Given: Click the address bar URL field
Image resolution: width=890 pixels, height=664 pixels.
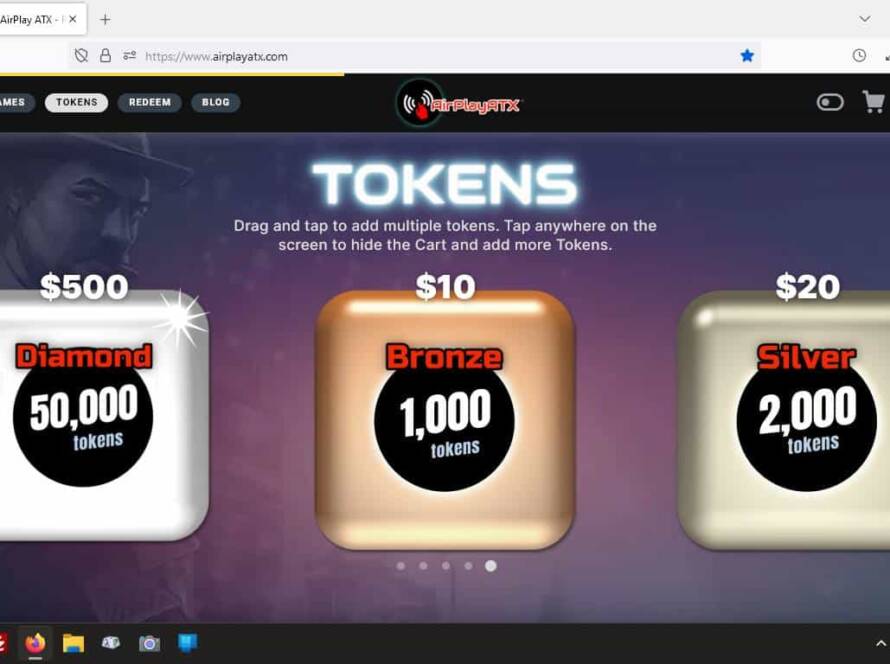Looking at the screenshot, I should click(437, 56).
